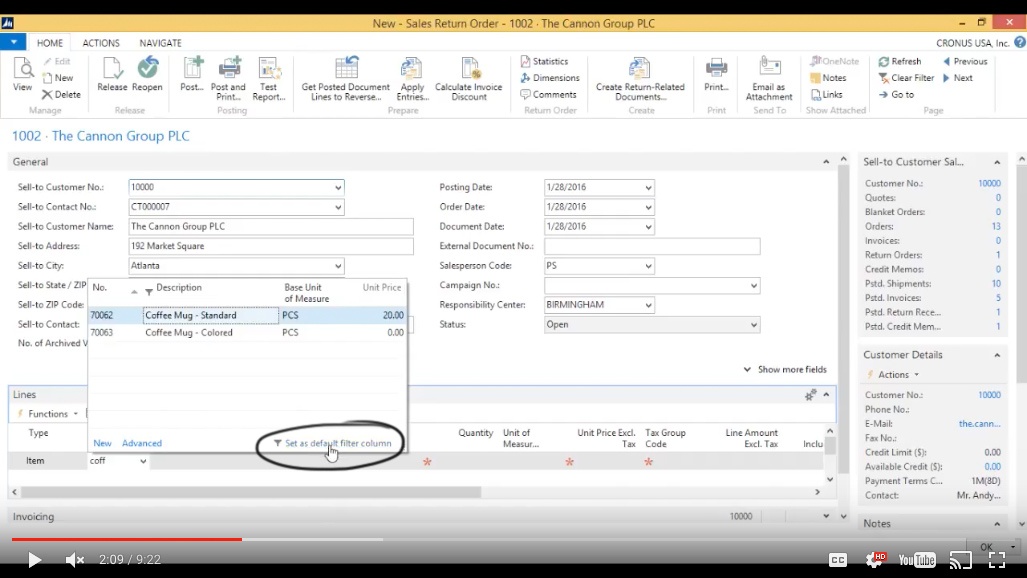
Task: Open Links in Show Attached group
Action: click(x=827, y=94)
